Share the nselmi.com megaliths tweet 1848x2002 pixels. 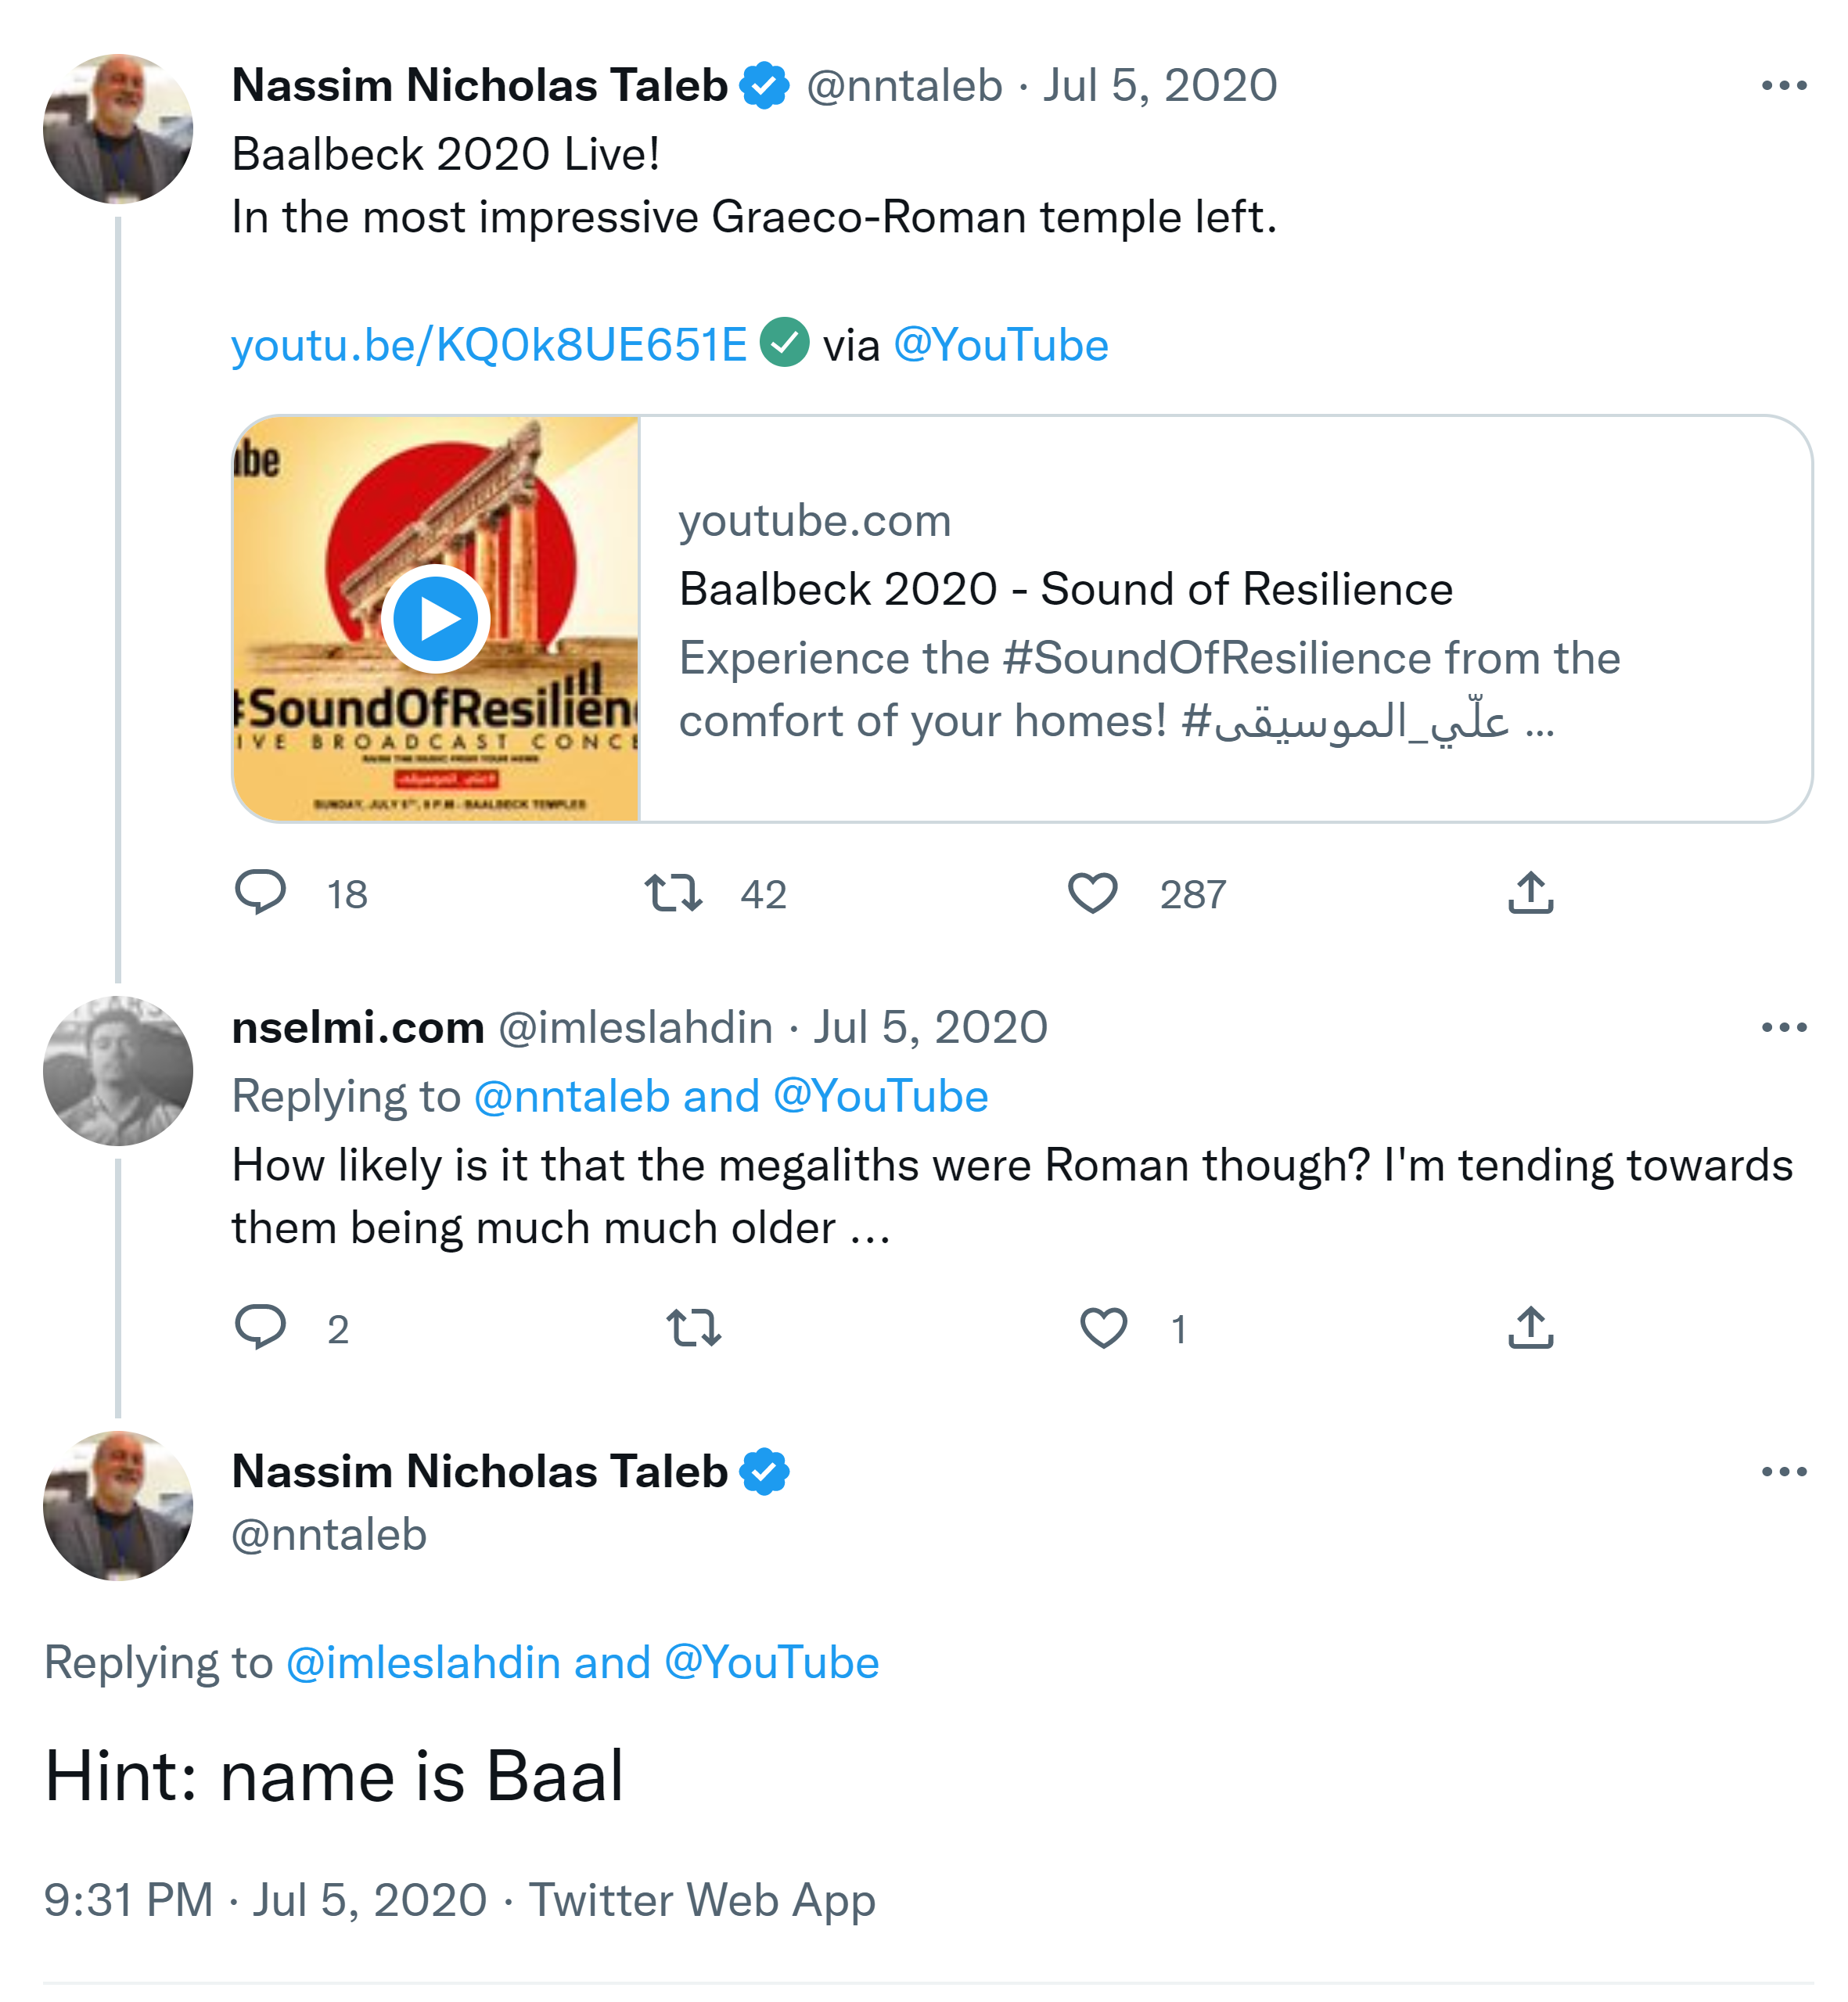[x=1530, y=1327]
